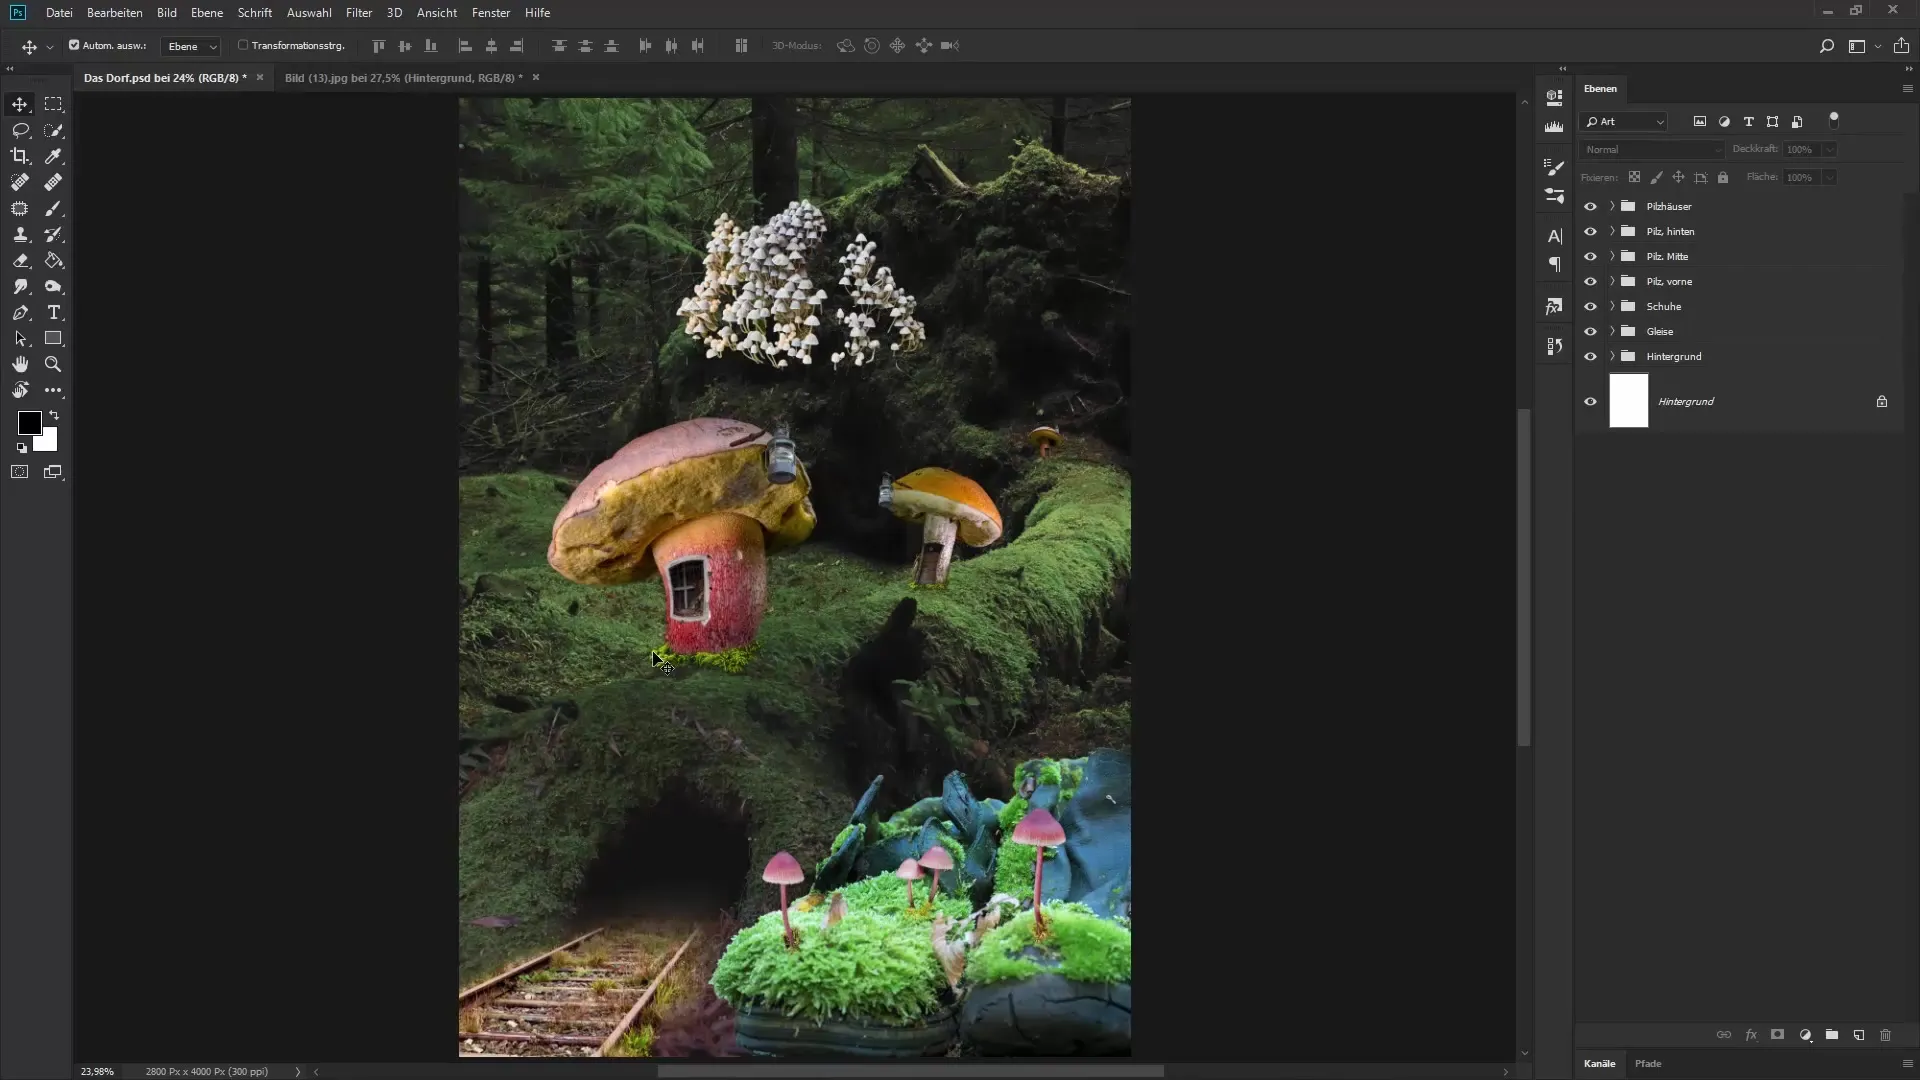Open the Bearbeiten menu
Screen dimensions: 1920x1080
click(115, 13)
